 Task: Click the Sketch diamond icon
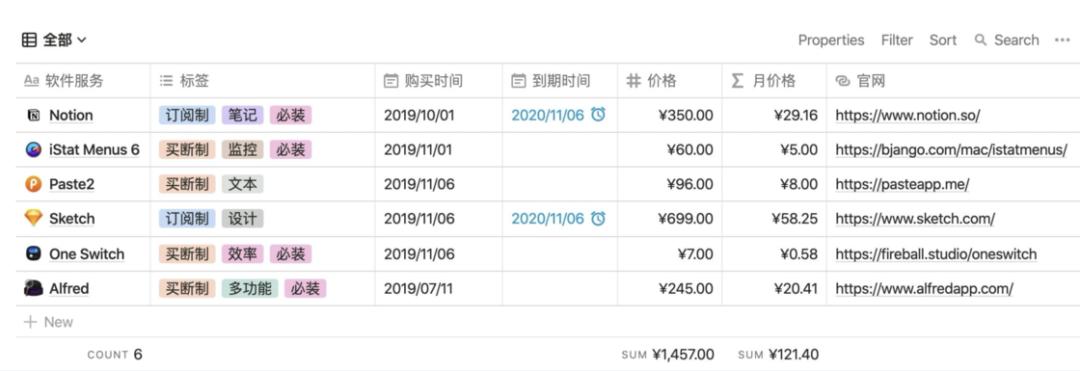point(33,218)
